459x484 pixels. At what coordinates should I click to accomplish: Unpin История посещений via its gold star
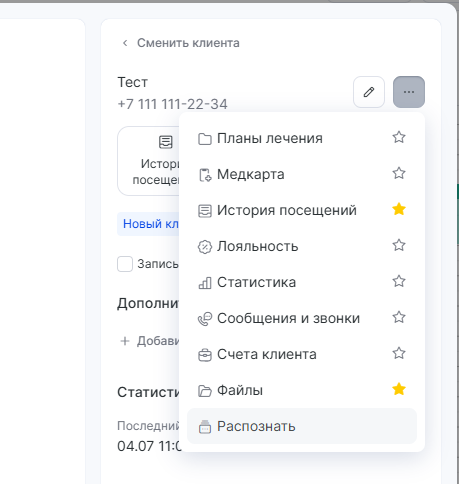pos(399,209)
